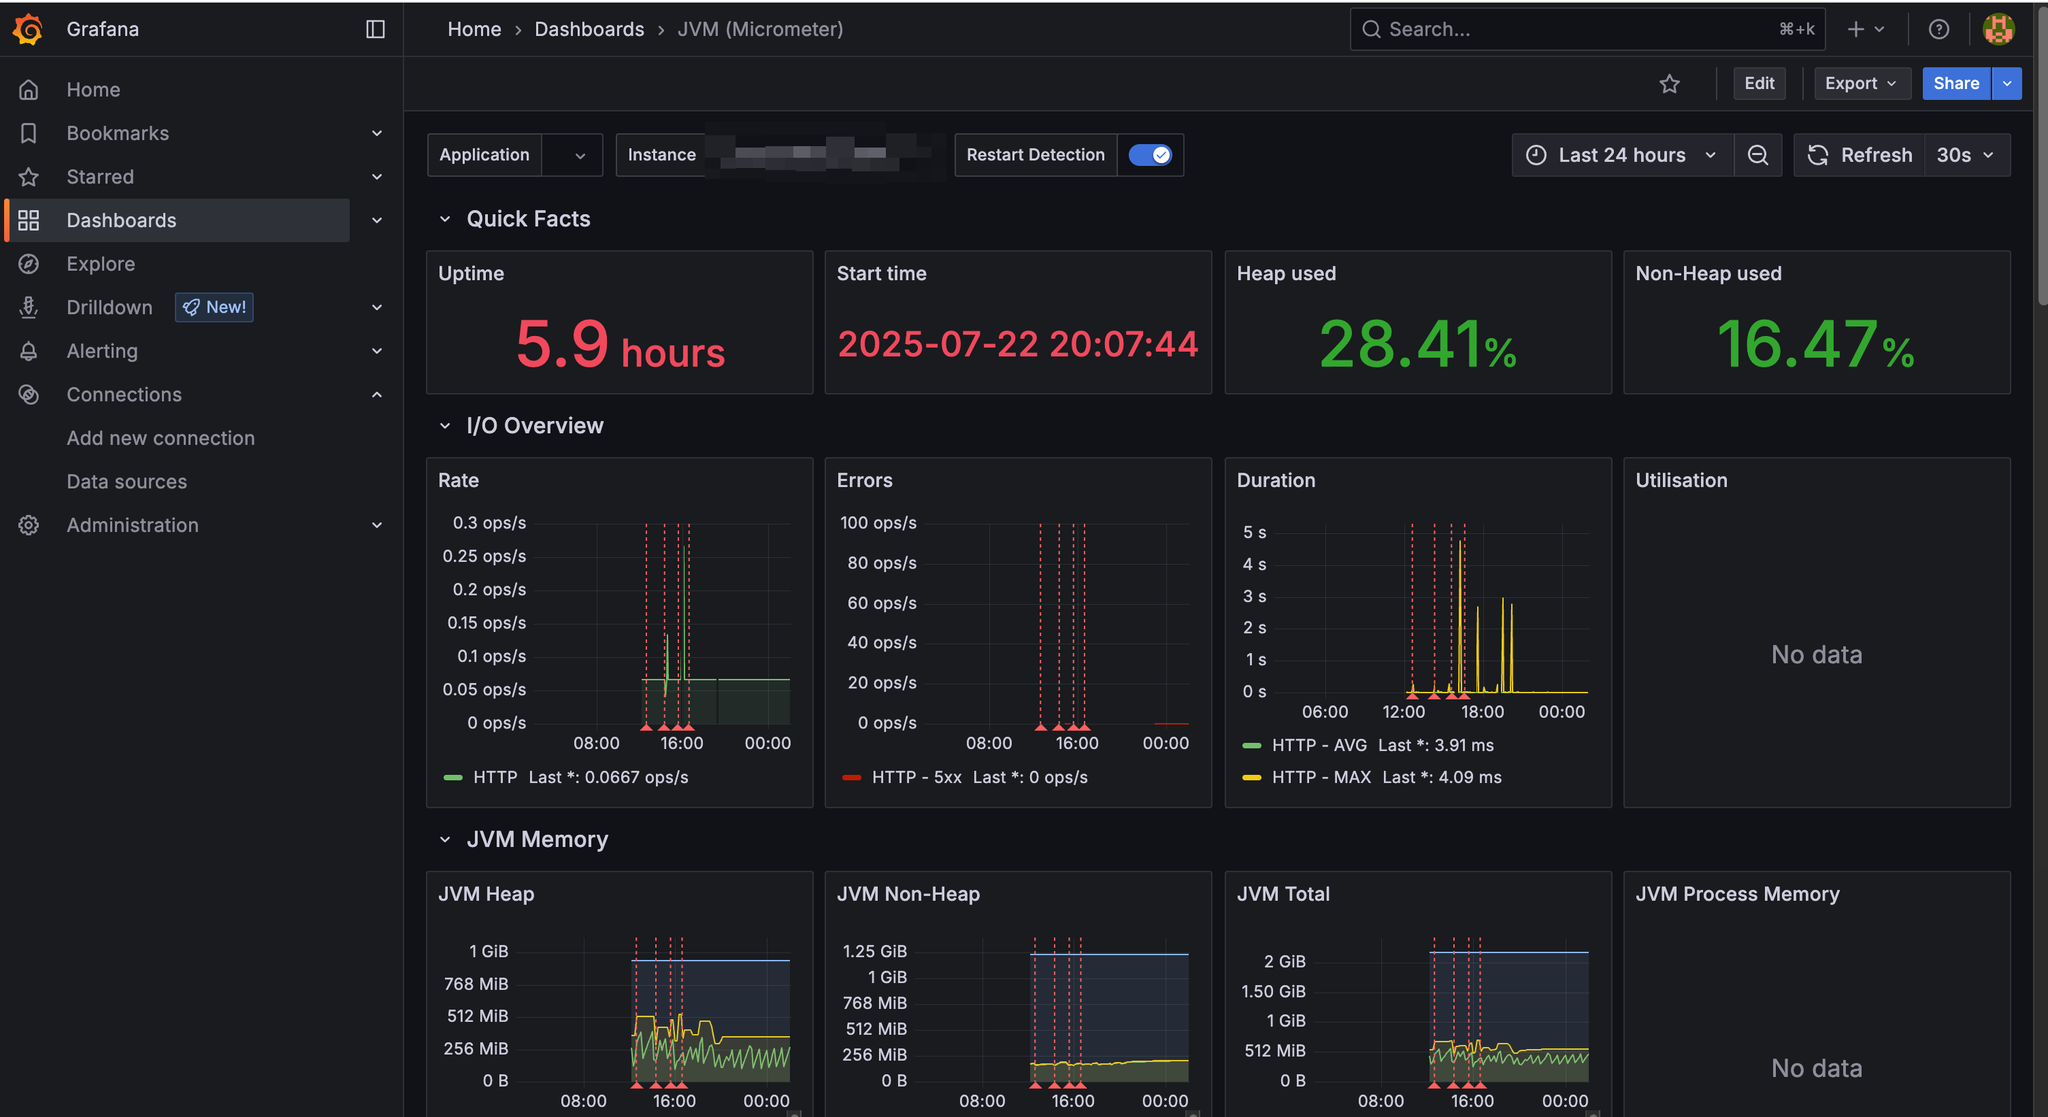Screen dimensions: 2048x1117
Task: Toggle the sidebar dock menu icon
Action: tap(376, 29)
